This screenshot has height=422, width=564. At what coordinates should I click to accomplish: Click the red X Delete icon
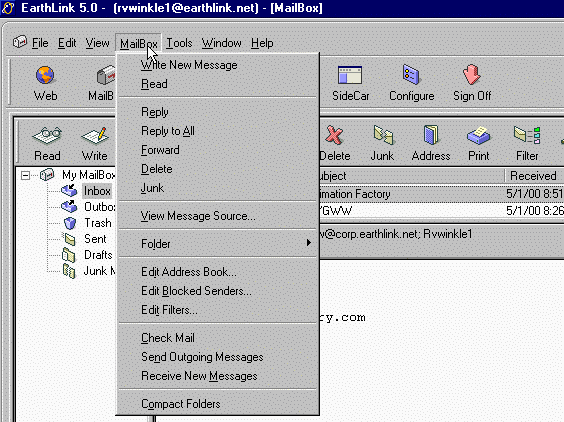click(335, 136)
